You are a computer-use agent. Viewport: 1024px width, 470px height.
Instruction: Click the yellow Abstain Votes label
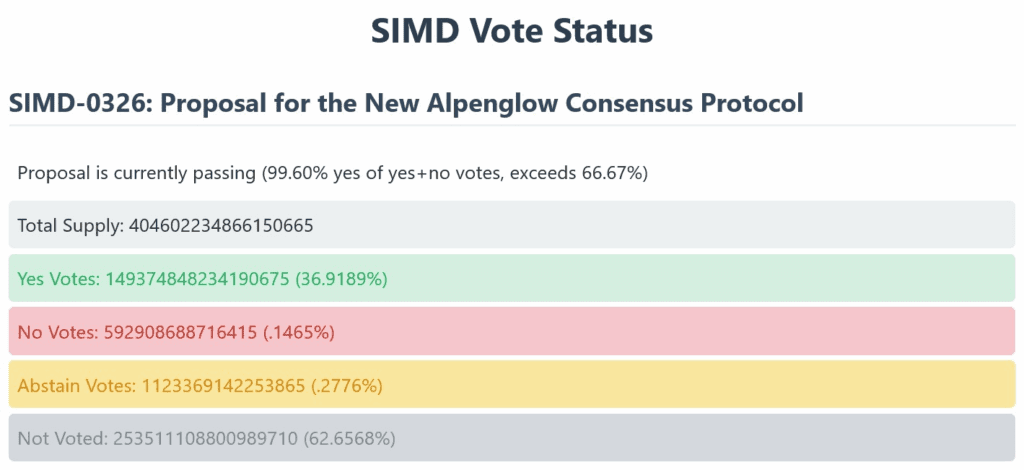point(76,385)
